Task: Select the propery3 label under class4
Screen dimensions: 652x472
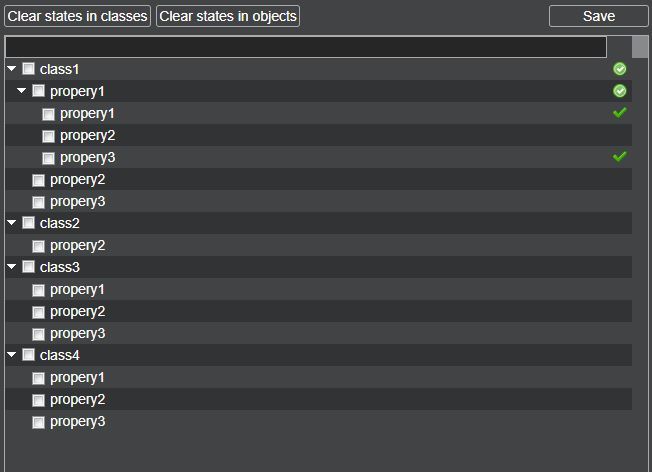Action: (77, 421)
